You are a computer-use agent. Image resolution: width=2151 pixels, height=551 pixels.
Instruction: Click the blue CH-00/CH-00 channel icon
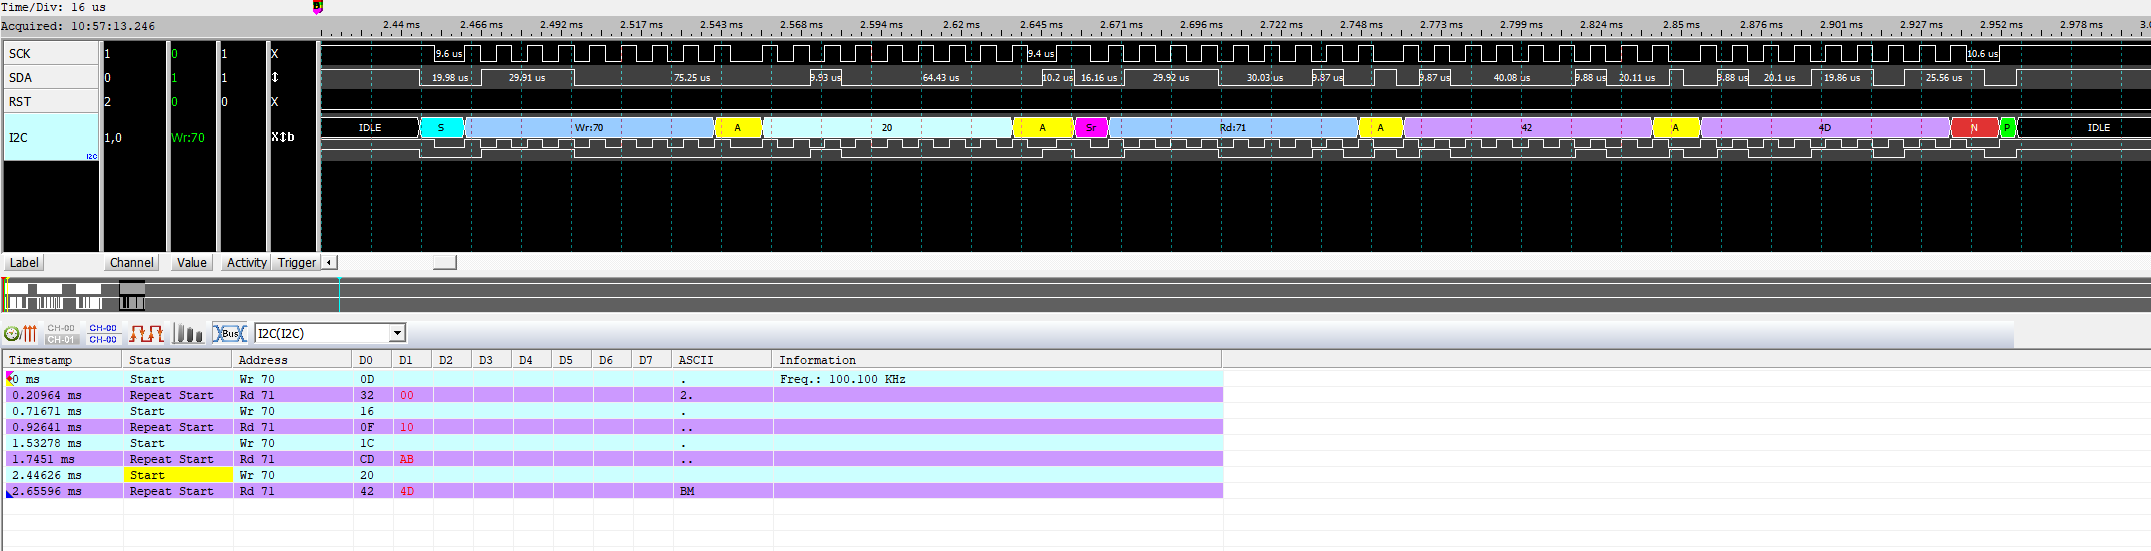103,333
